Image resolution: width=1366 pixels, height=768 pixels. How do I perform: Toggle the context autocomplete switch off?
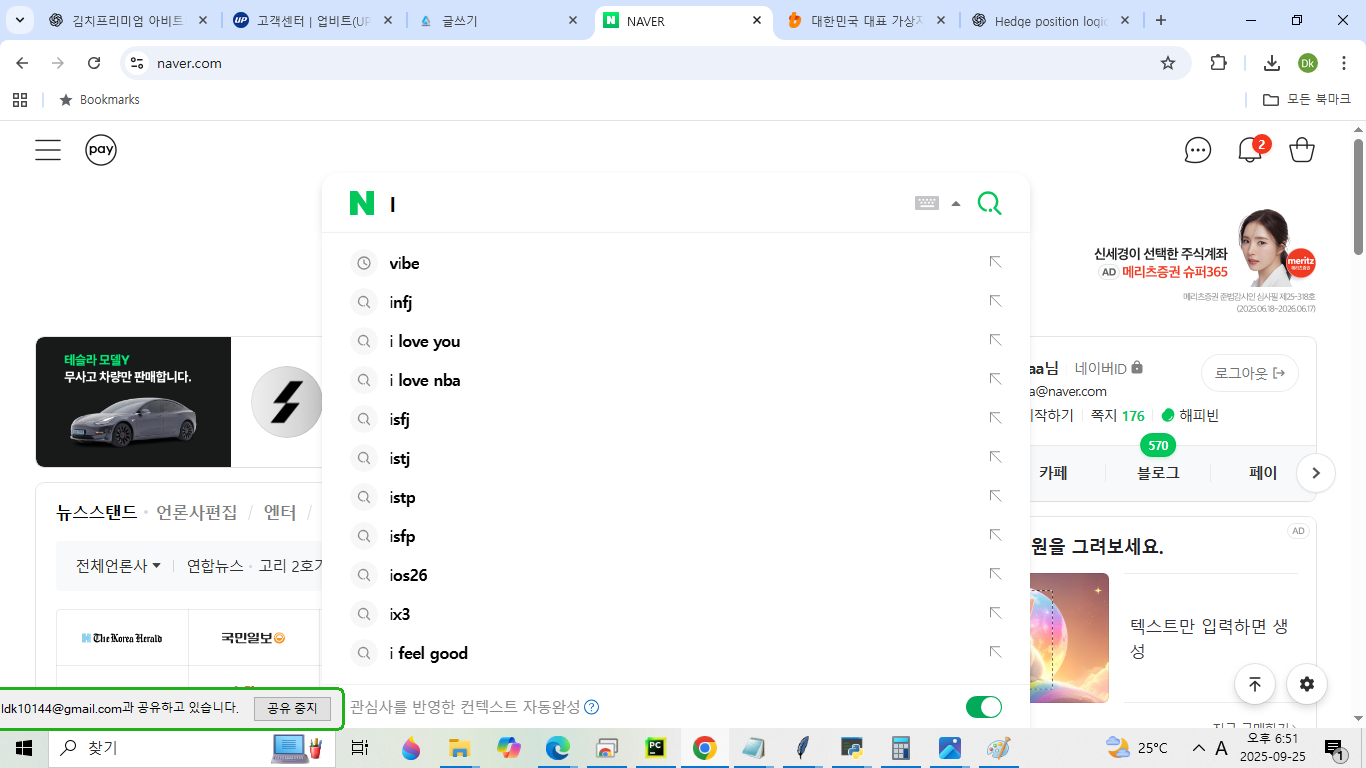[984, 707]
